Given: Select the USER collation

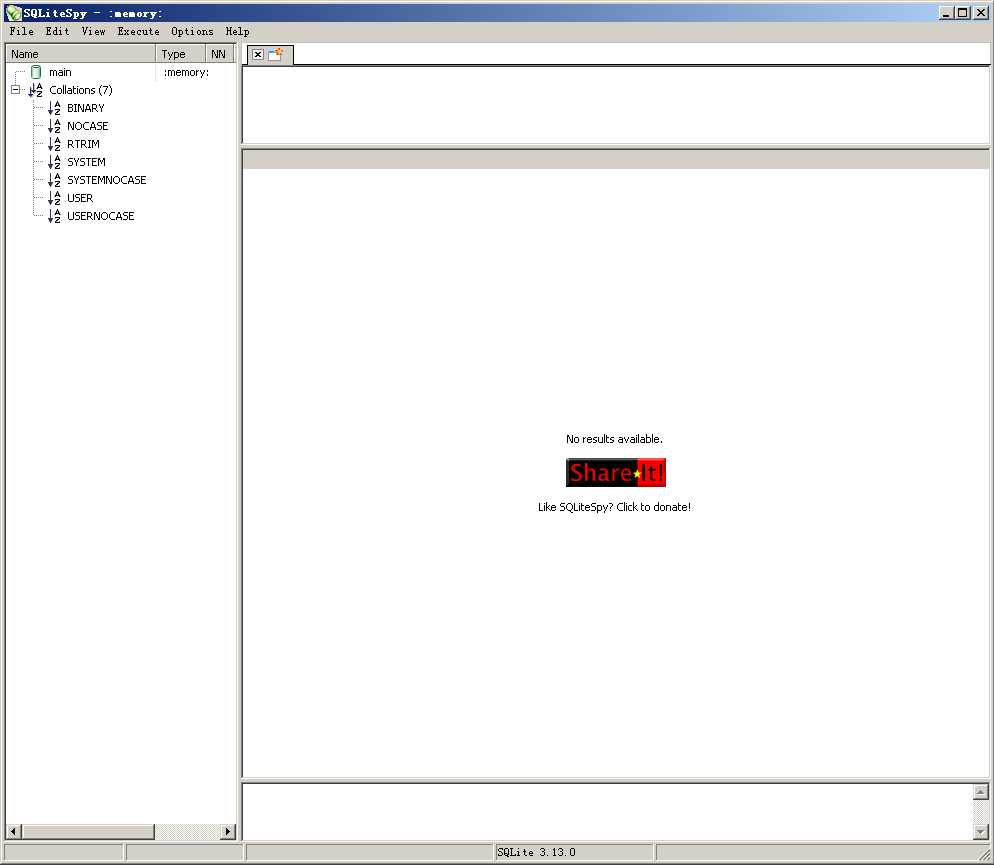Looking at the screenshot, I should (x=80, y=198).
